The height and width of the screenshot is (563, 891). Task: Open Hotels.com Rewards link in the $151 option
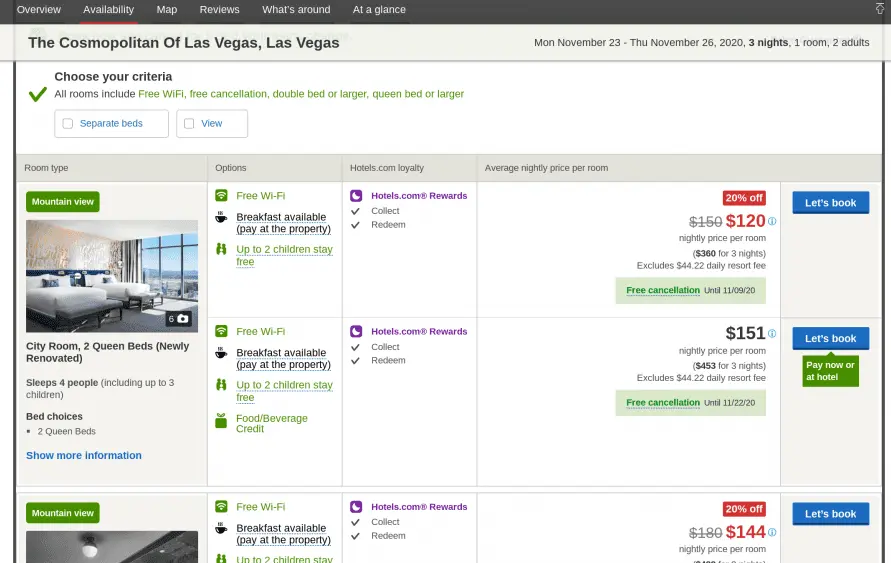tap(419, 331)
